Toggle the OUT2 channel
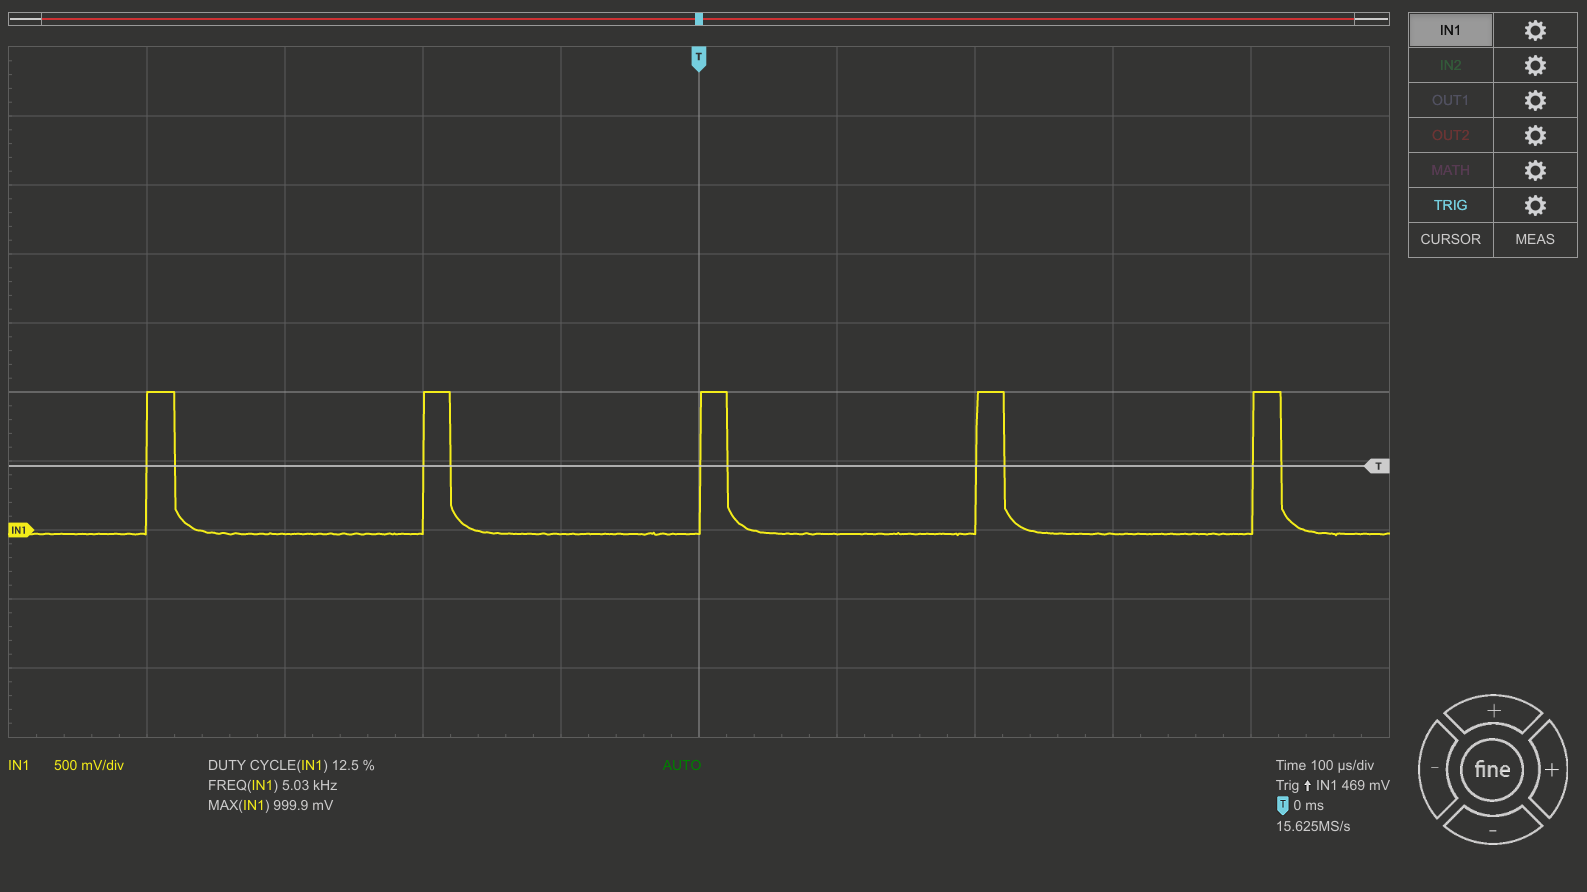The image size is (1587, 892). pos(1450,135)
